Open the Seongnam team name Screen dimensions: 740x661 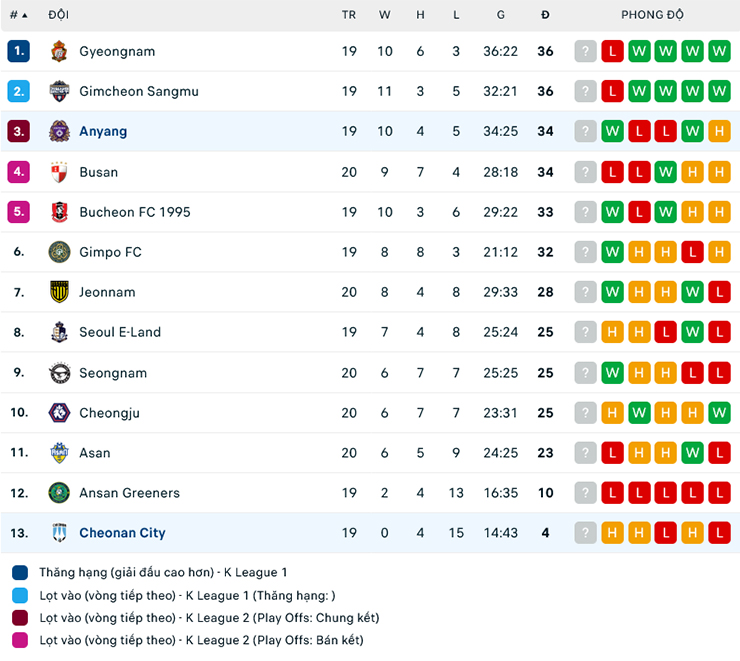(x=113, y=373)
